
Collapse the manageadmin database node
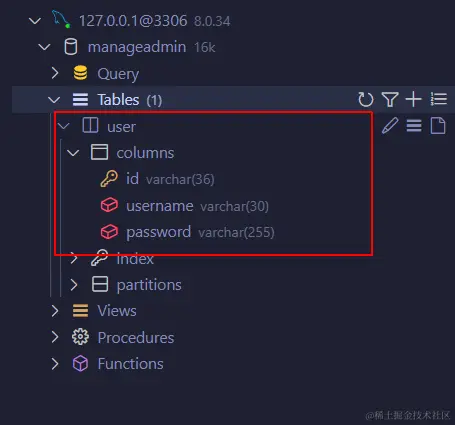coord(44,47)
